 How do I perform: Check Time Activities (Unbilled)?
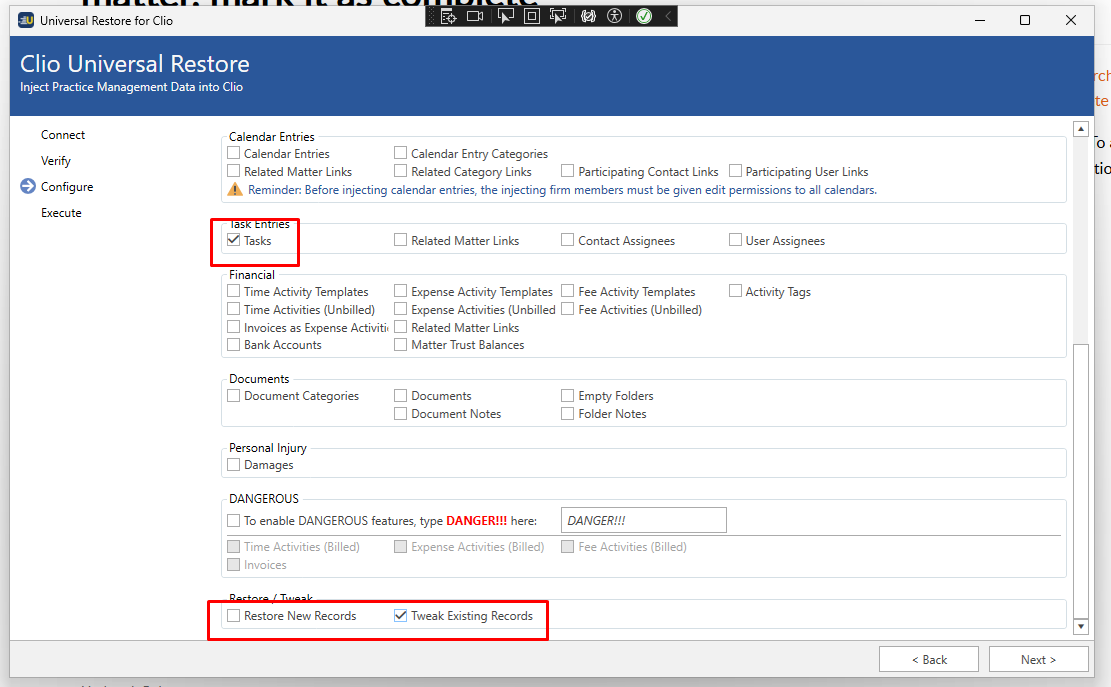click(x=233, y=309)
